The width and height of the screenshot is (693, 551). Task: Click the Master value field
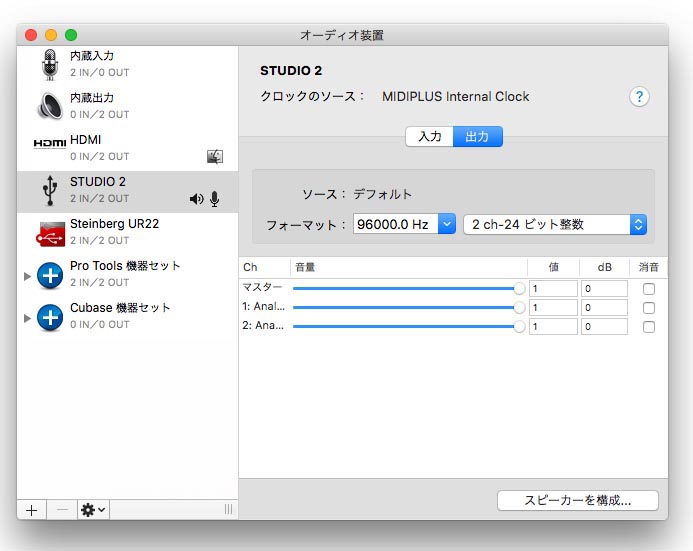(x=553, y=289)
